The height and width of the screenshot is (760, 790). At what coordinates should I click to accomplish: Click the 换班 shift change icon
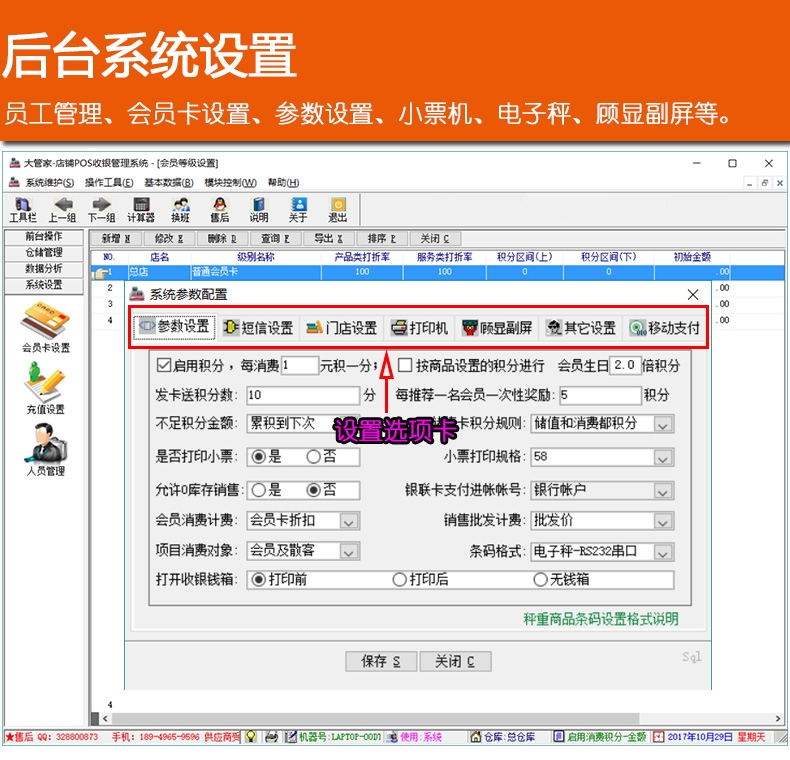[x=180, y=209]
